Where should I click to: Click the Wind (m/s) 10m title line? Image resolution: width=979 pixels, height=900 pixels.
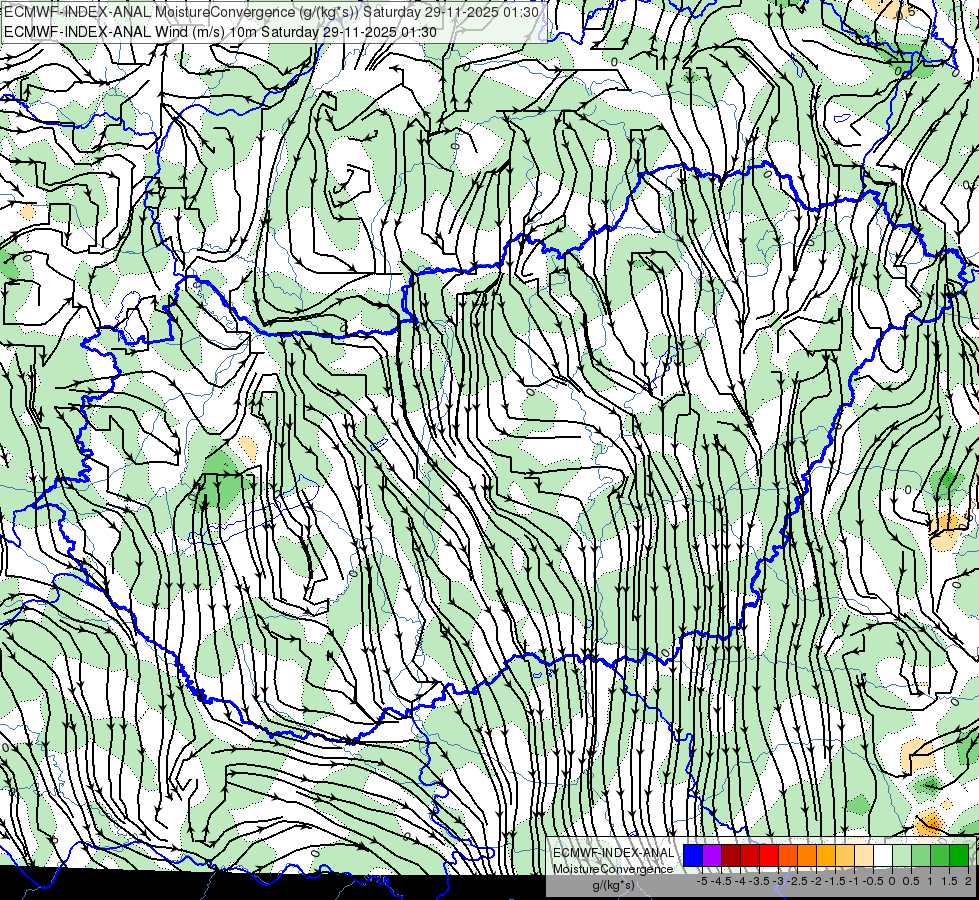tap(220, 32)
